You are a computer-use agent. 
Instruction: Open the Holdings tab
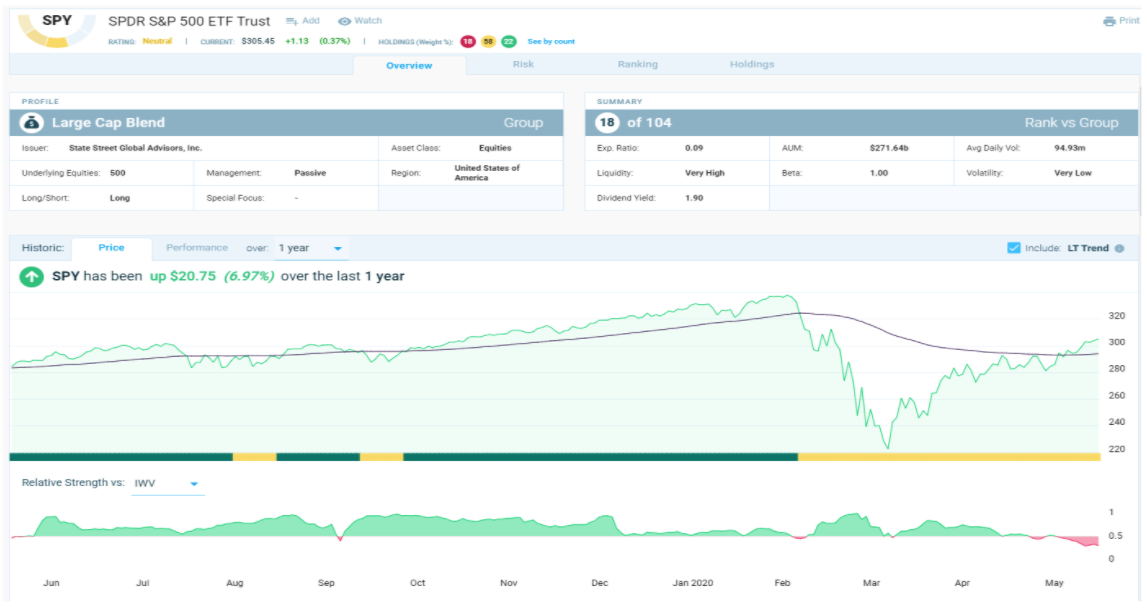pyautogui.click(x=752, y=64)
